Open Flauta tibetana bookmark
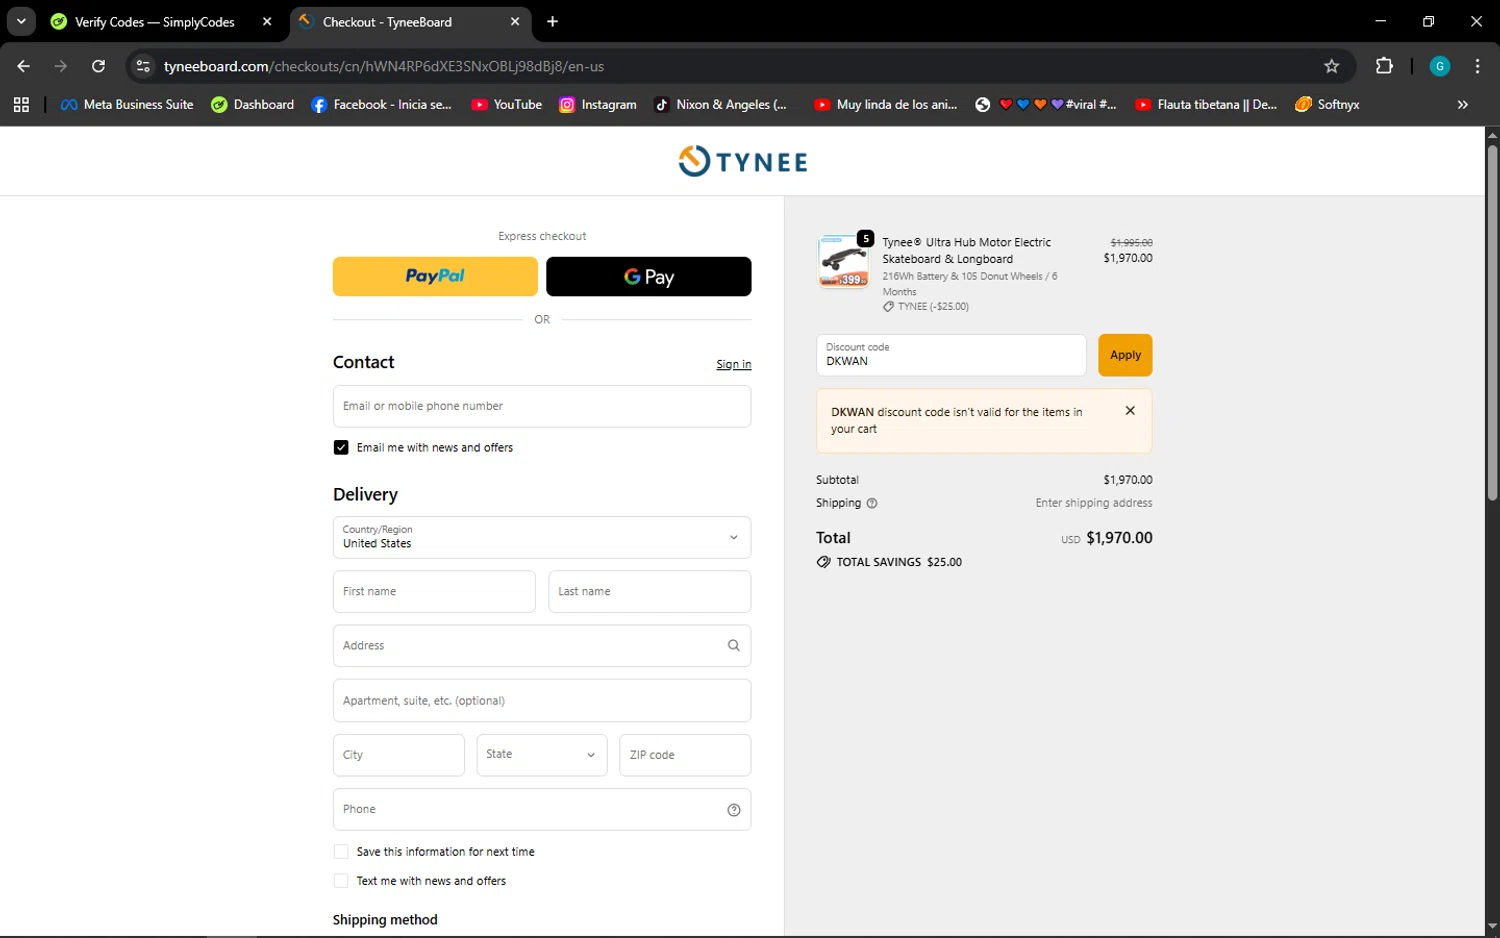This screenshot has height=938, width=1500. tap(1206, 104)
